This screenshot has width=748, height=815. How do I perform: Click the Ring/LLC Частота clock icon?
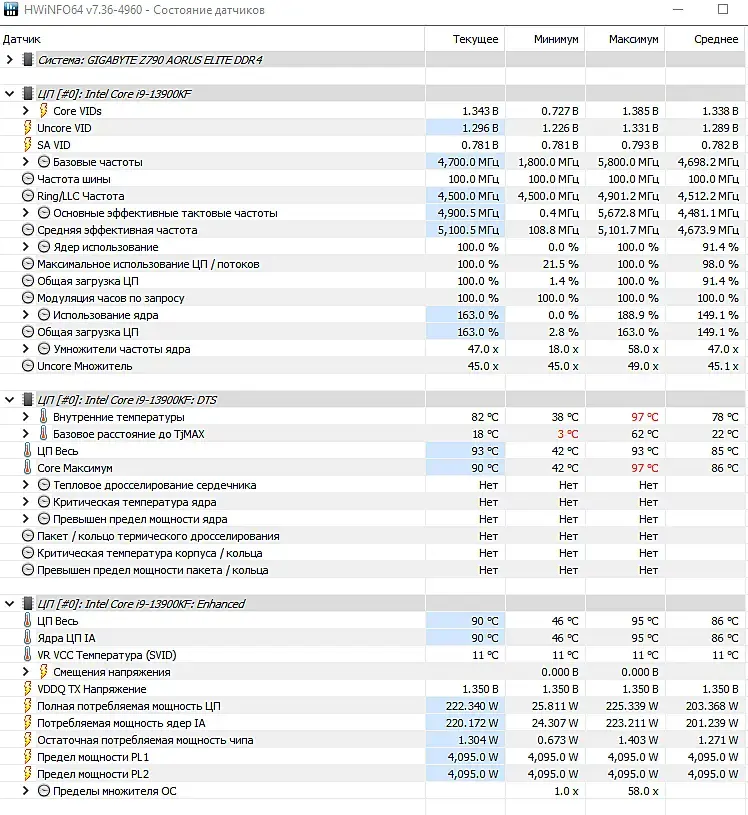point(28,196)
